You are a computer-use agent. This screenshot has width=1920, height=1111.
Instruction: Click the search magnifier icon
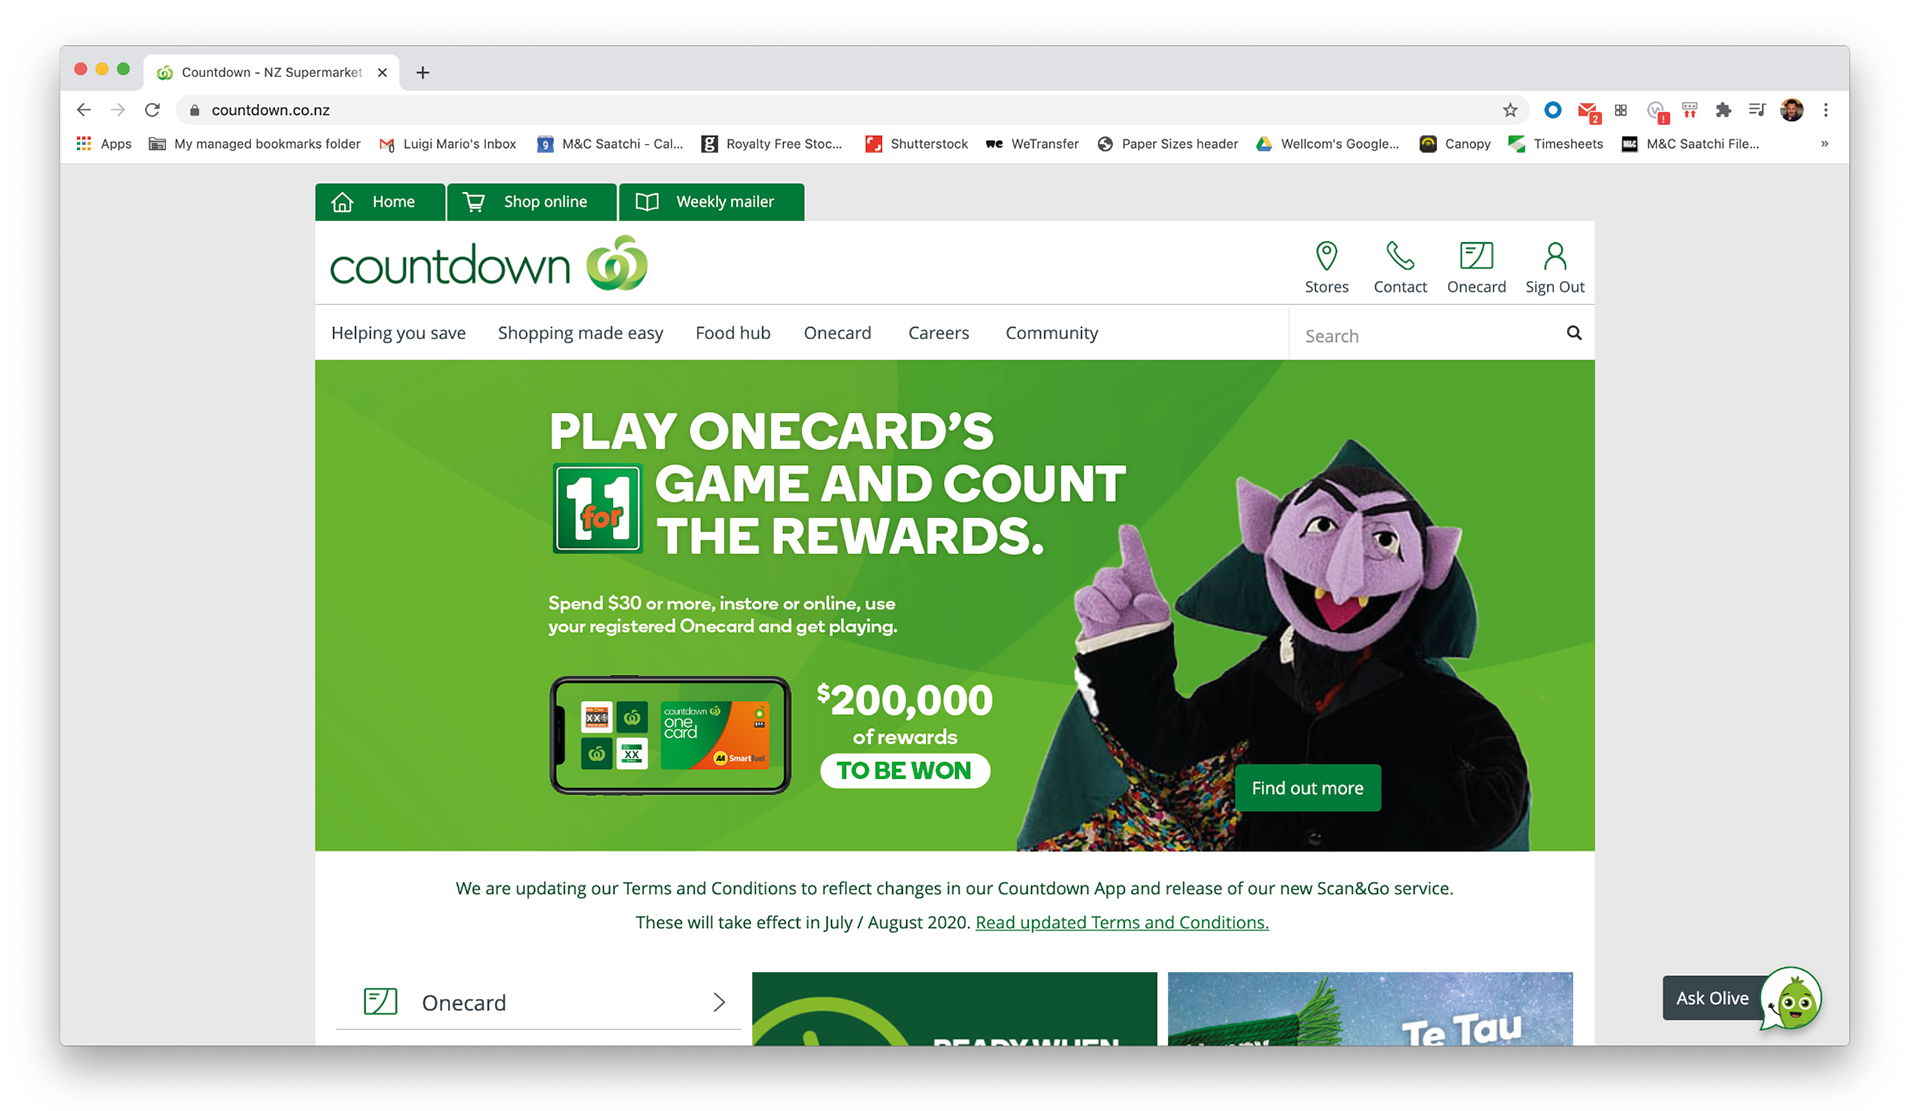click(x=1574, y=333)
